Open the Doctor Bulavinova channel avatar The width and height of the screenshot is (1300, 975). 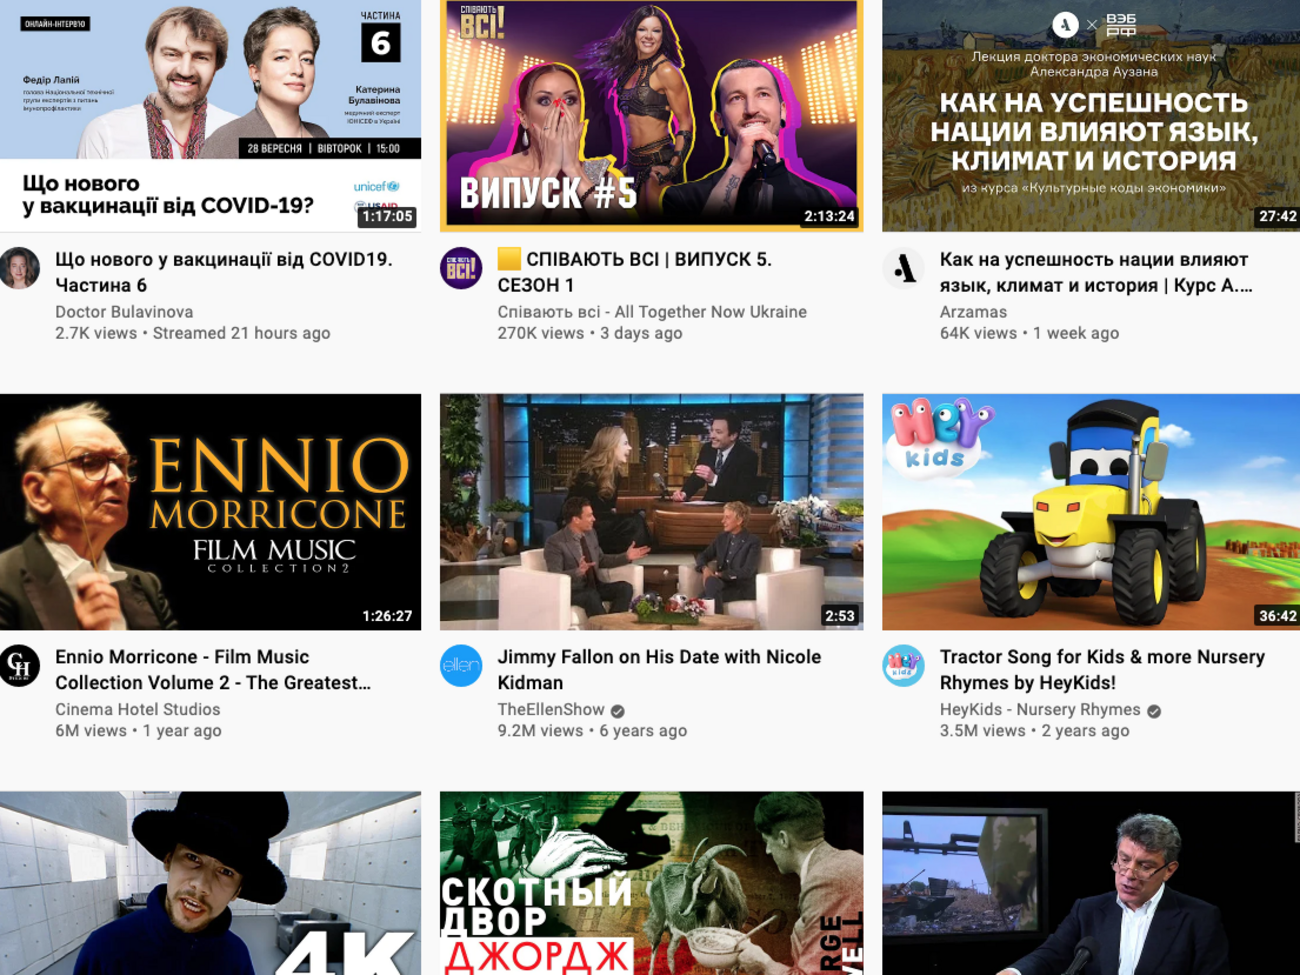pyautogui.click(x=20, y=268)
